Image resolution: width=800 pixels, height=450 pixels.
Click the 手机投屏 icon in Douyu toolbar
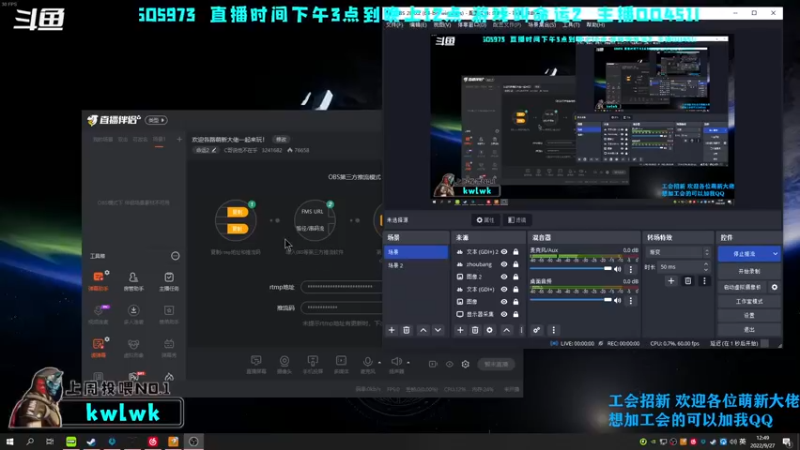[x=312, y=364]
